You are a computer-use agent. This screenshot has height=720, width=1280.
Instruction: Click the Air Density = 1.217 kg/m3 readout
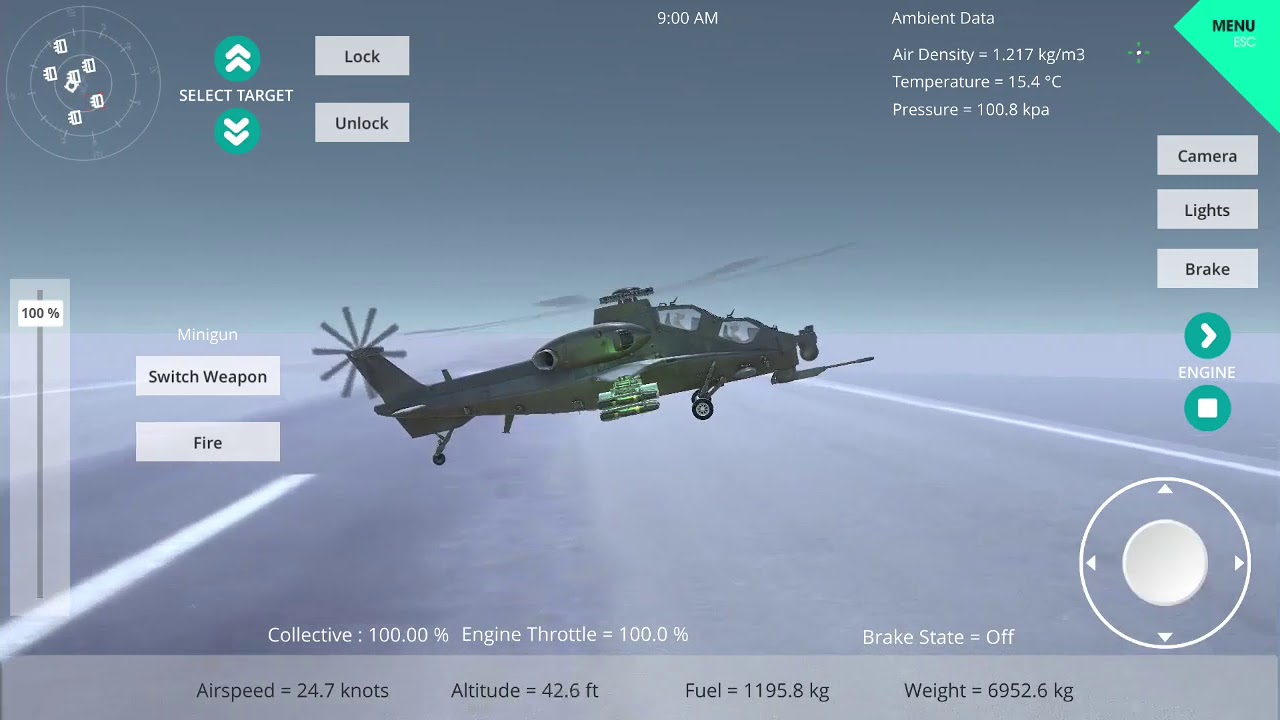pos(989,55)
